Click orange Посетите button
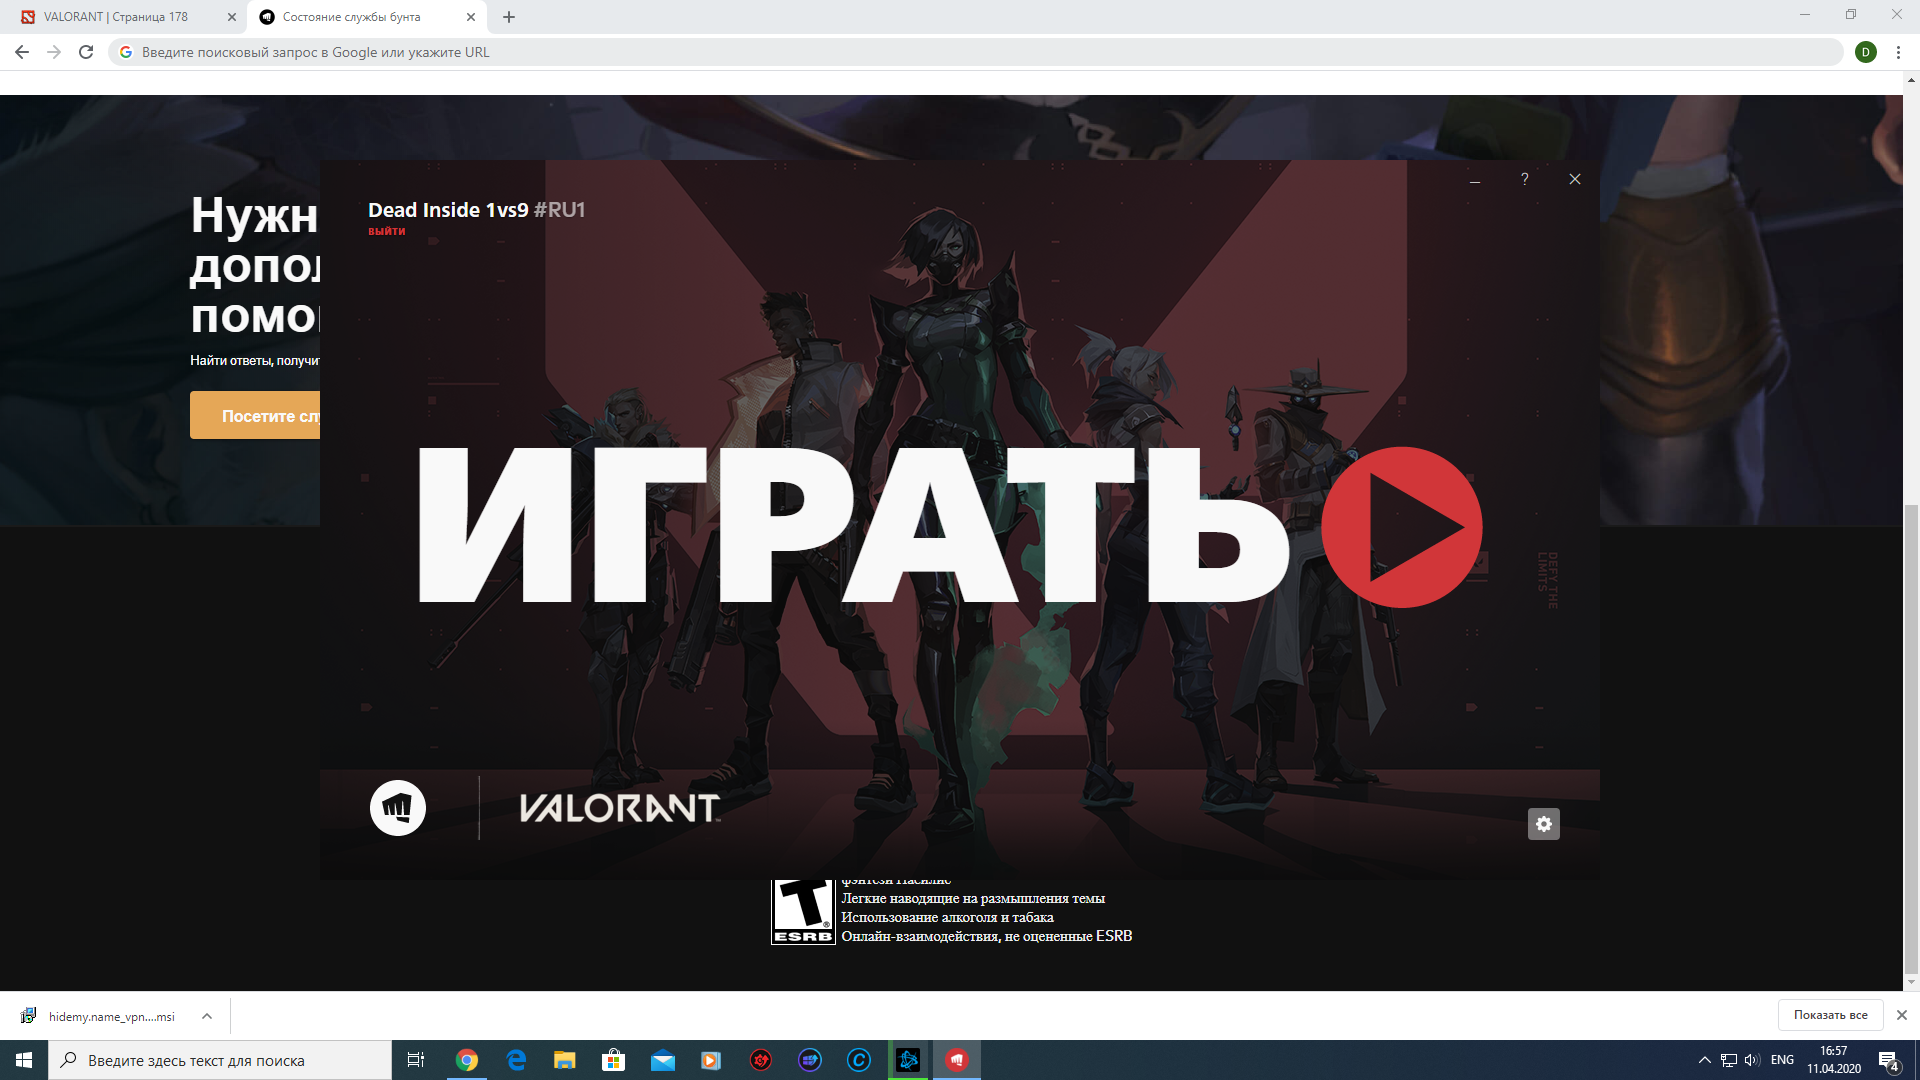Image resolution: width=1920 pixels, height=1080 pixels. click(x=256, y=416)
